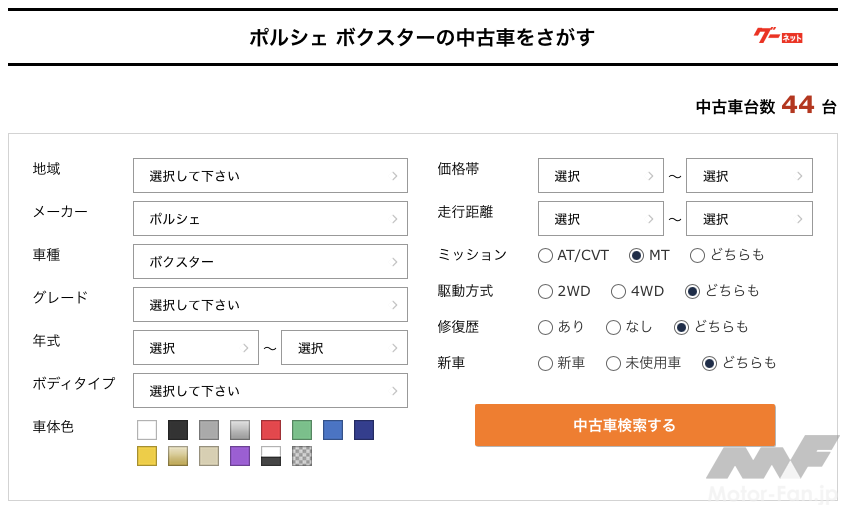850x515 pixels.
Task: Choose the 未使用車 radio button
Action: 613,363
